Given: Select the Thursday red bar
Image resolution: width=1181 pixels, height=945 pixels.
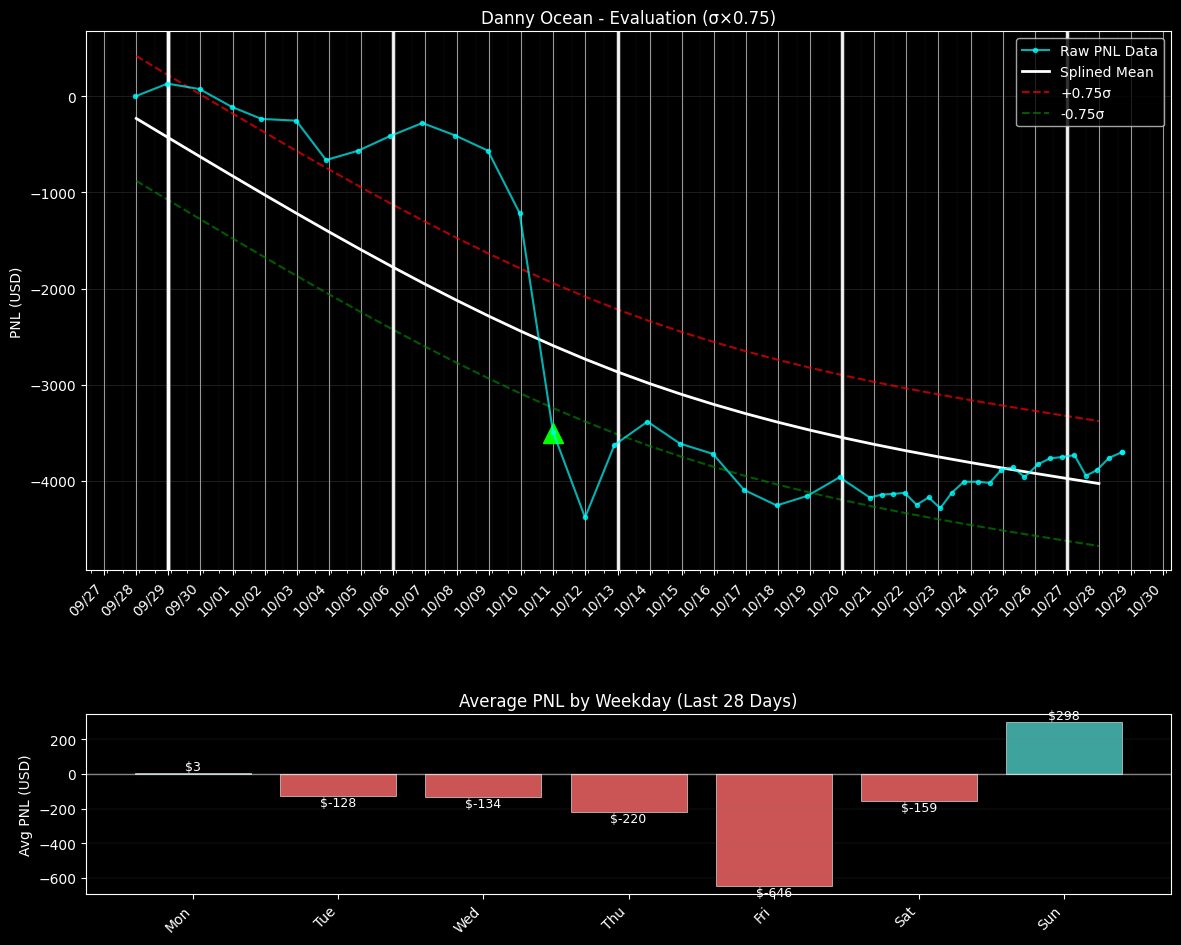Looking at the screenshot, I should [629, 793].
